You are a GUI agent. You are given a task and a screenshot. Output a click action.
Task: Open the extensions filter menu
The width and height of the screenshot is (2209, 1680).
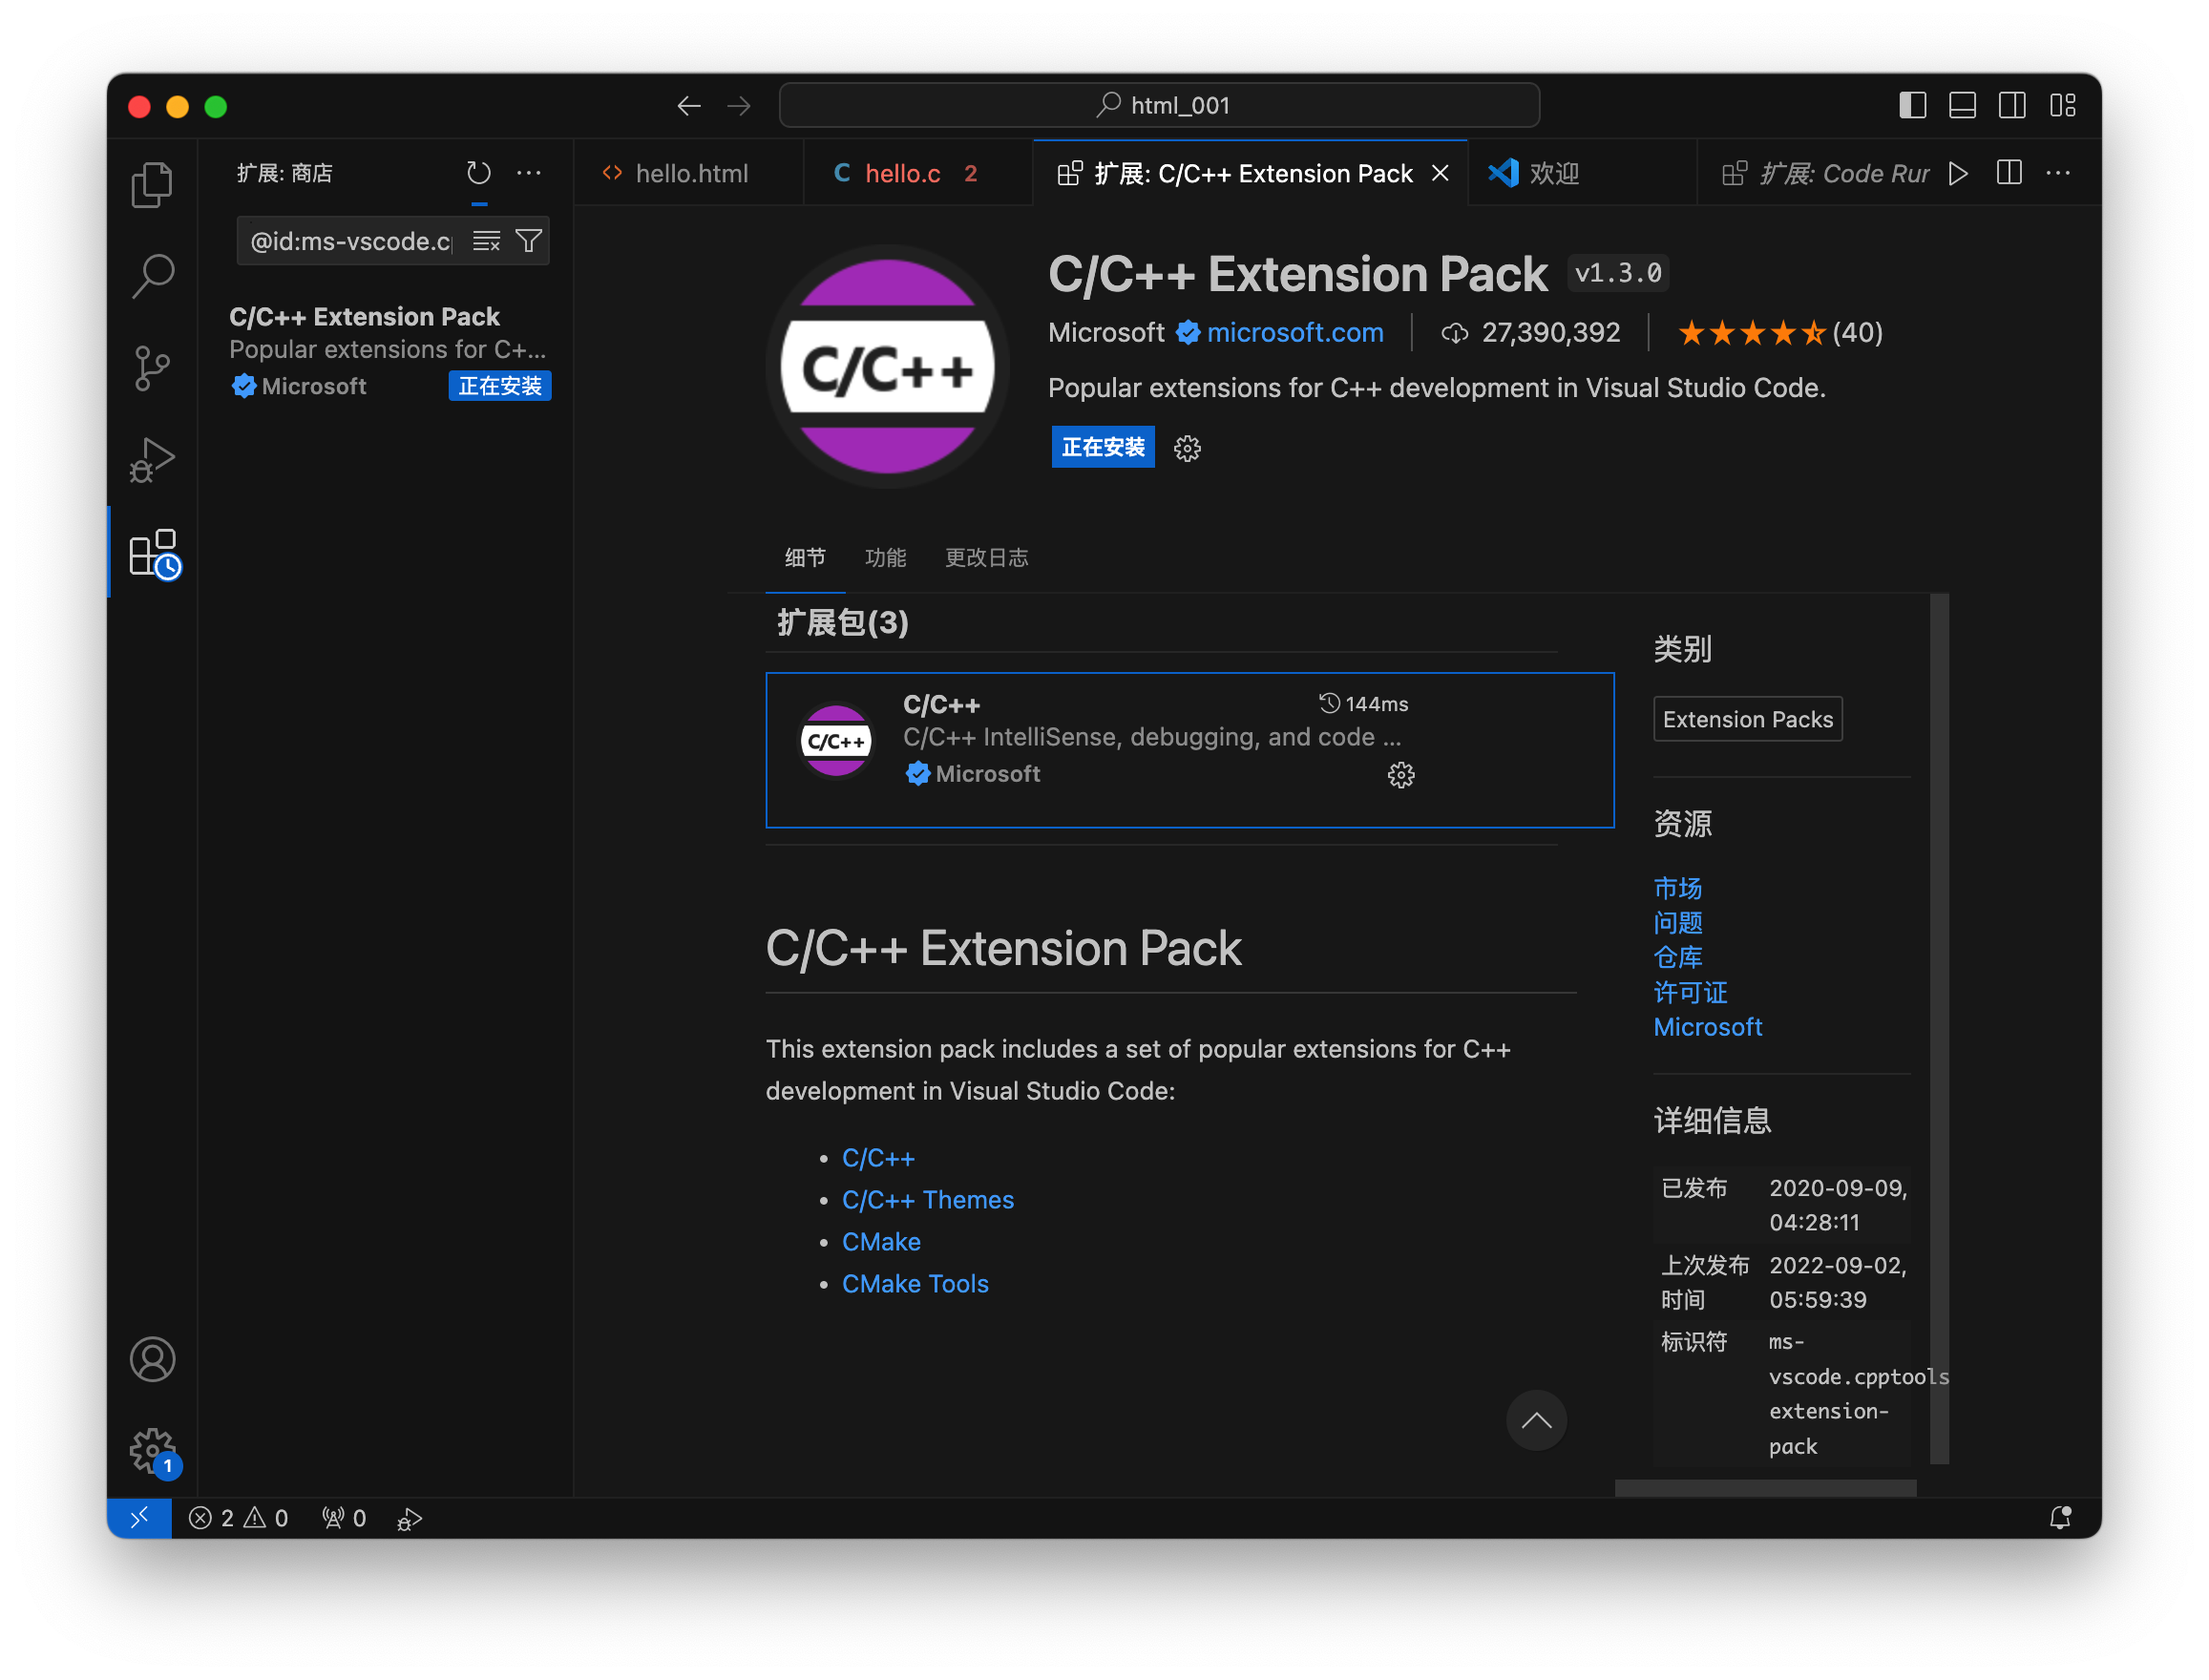pos(528,241)
